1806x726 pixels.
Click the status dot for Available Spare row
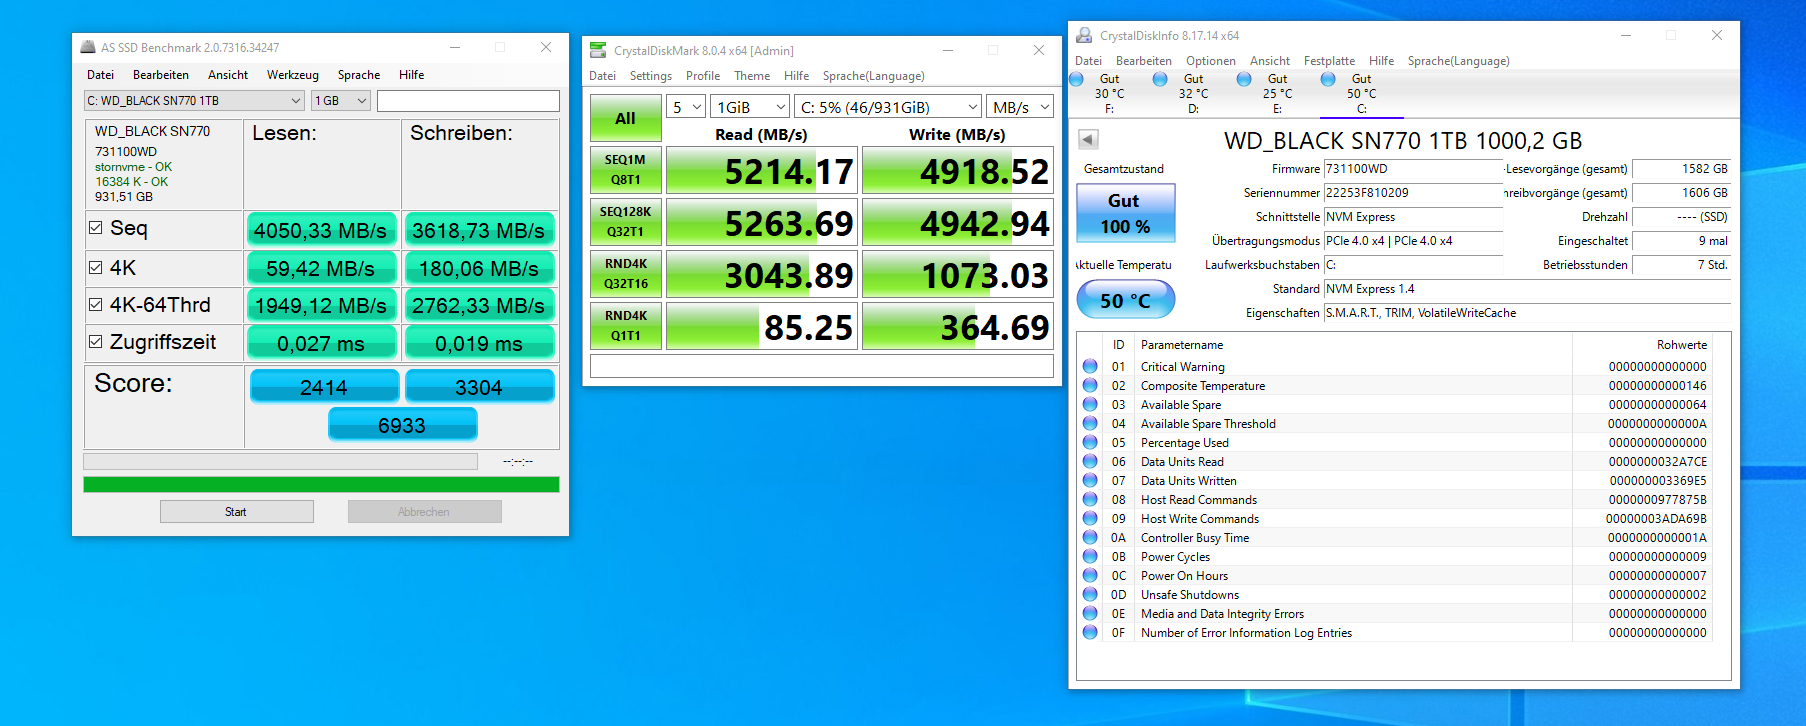(x=1090, y=405)
